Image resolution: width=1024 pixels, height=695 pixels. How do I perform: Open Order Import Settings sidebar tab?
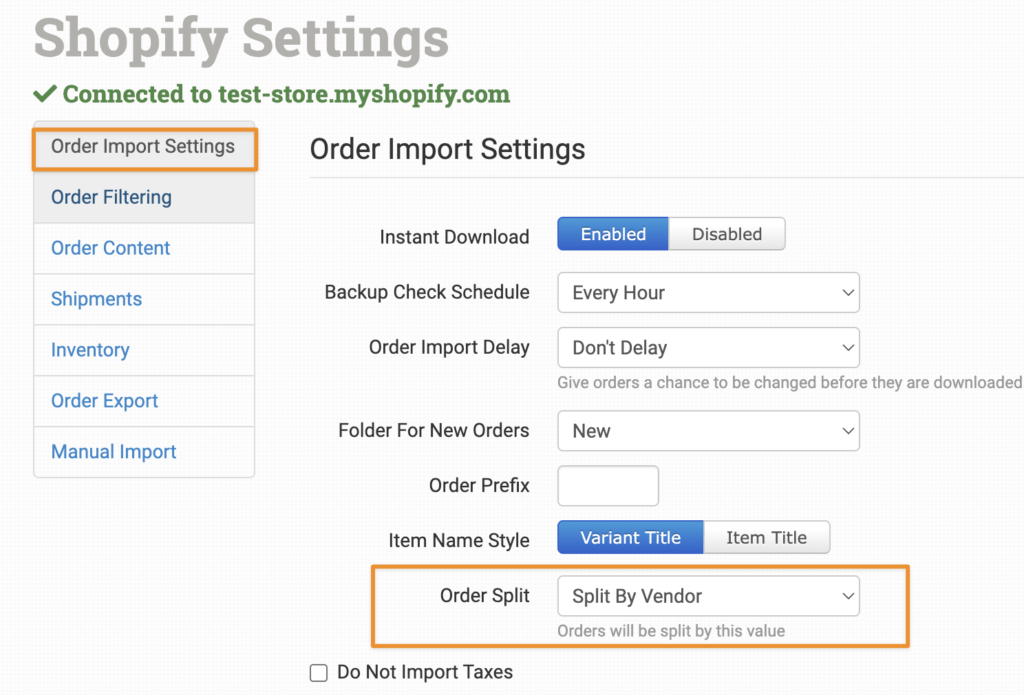[144, 146]
